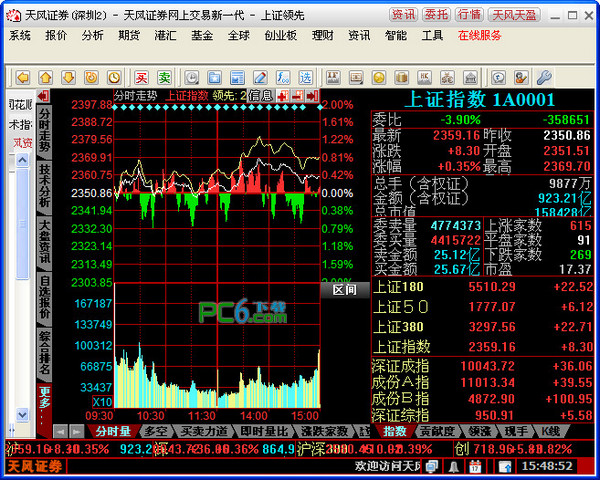Click the orange circular refresh toolbar icon

91,78
